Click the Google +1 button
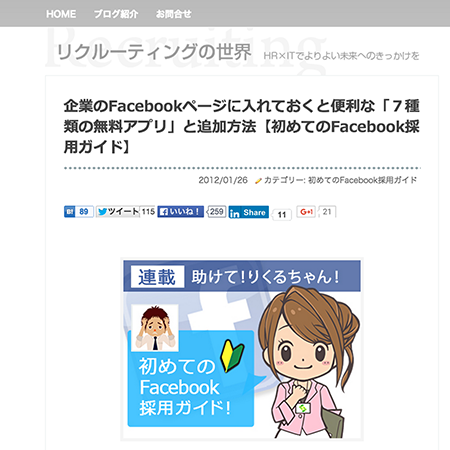450x450 pixels. pos(306,212)
